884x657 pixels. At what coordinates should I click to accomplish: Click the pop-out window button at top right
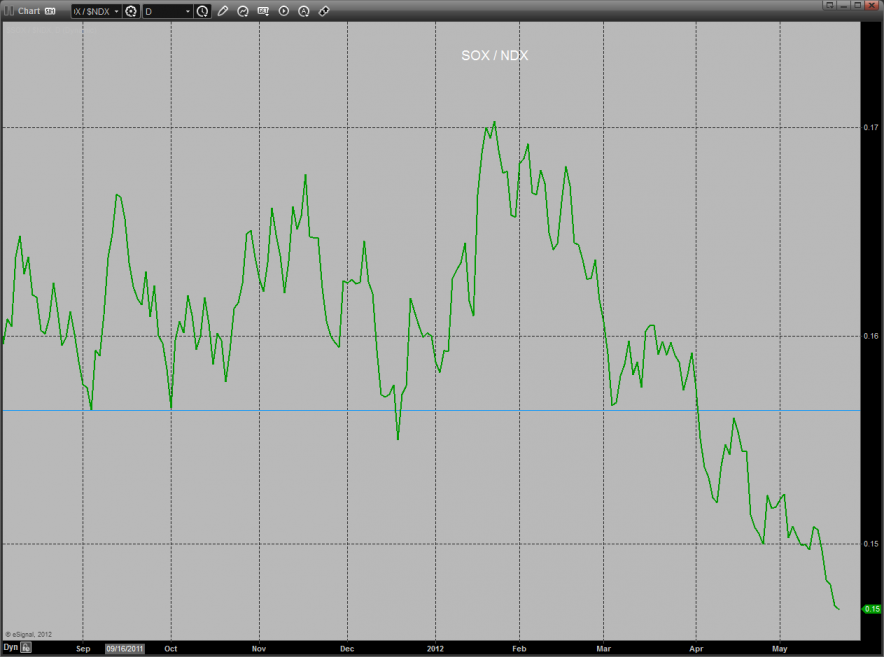pyautogui.click(x=829, y=6)
